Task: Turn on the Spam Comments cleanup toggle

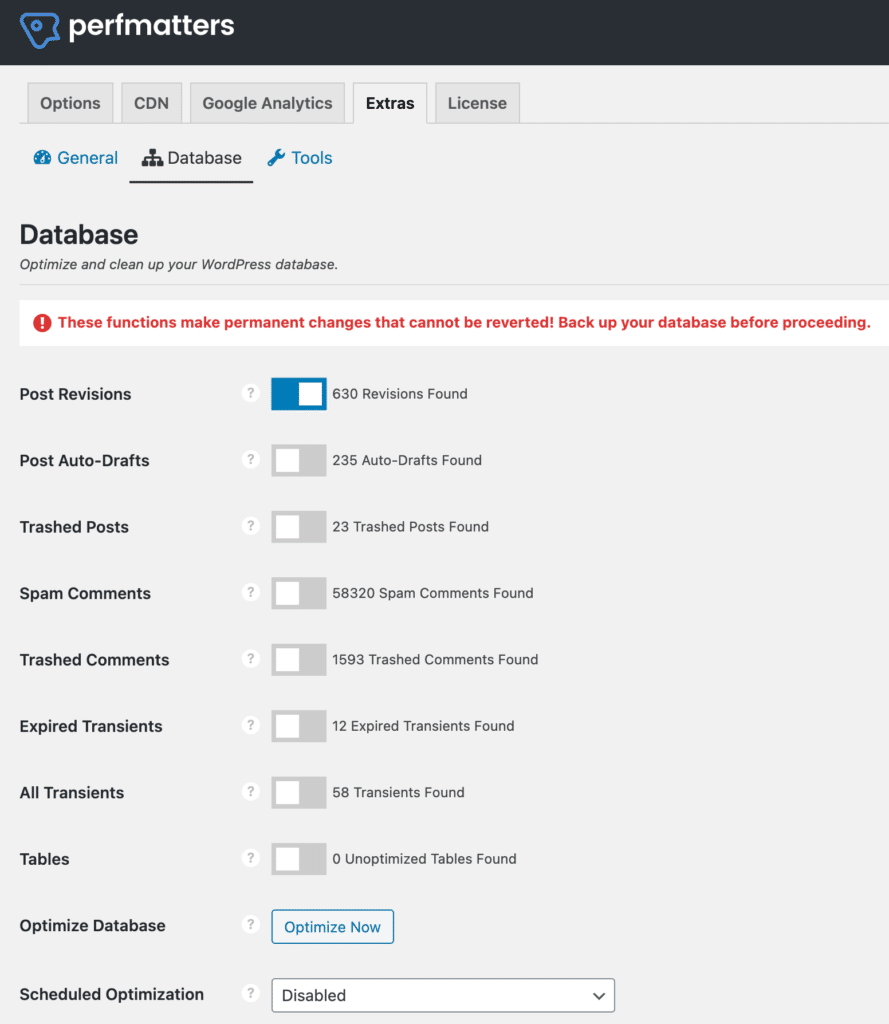Action: point(298,593)
